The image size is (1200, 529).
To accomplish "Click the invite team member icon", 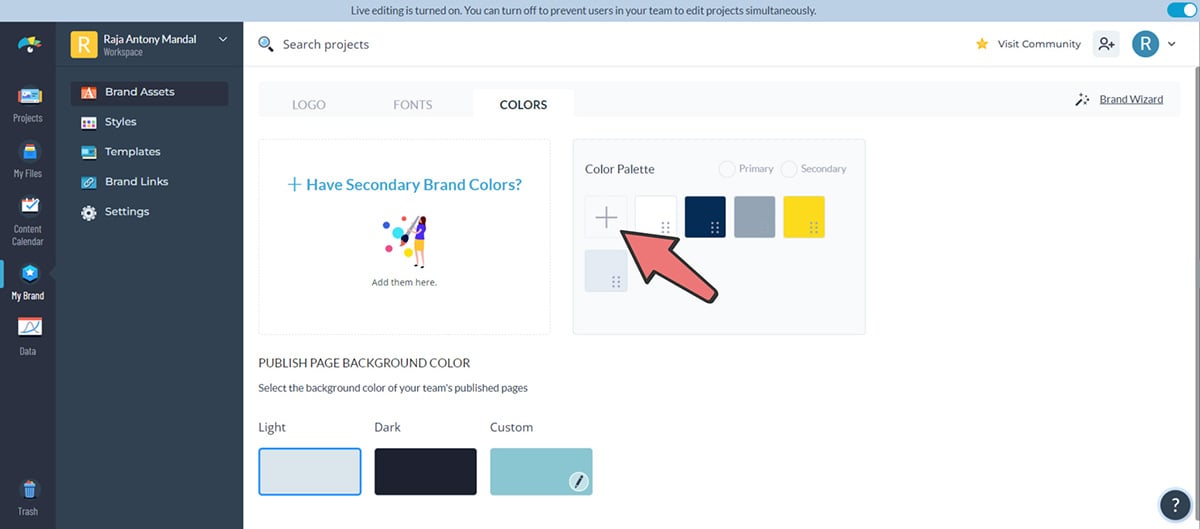I will [1105, 44].
